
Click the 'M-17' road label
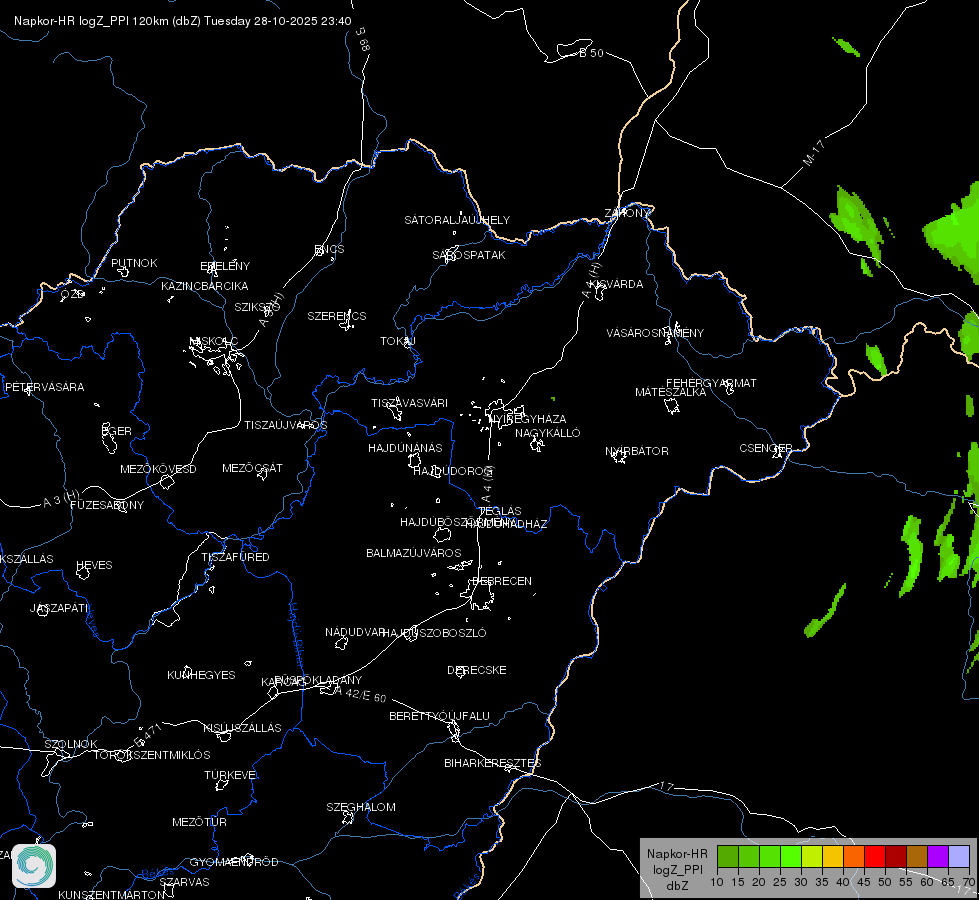(x=814, y=153)
